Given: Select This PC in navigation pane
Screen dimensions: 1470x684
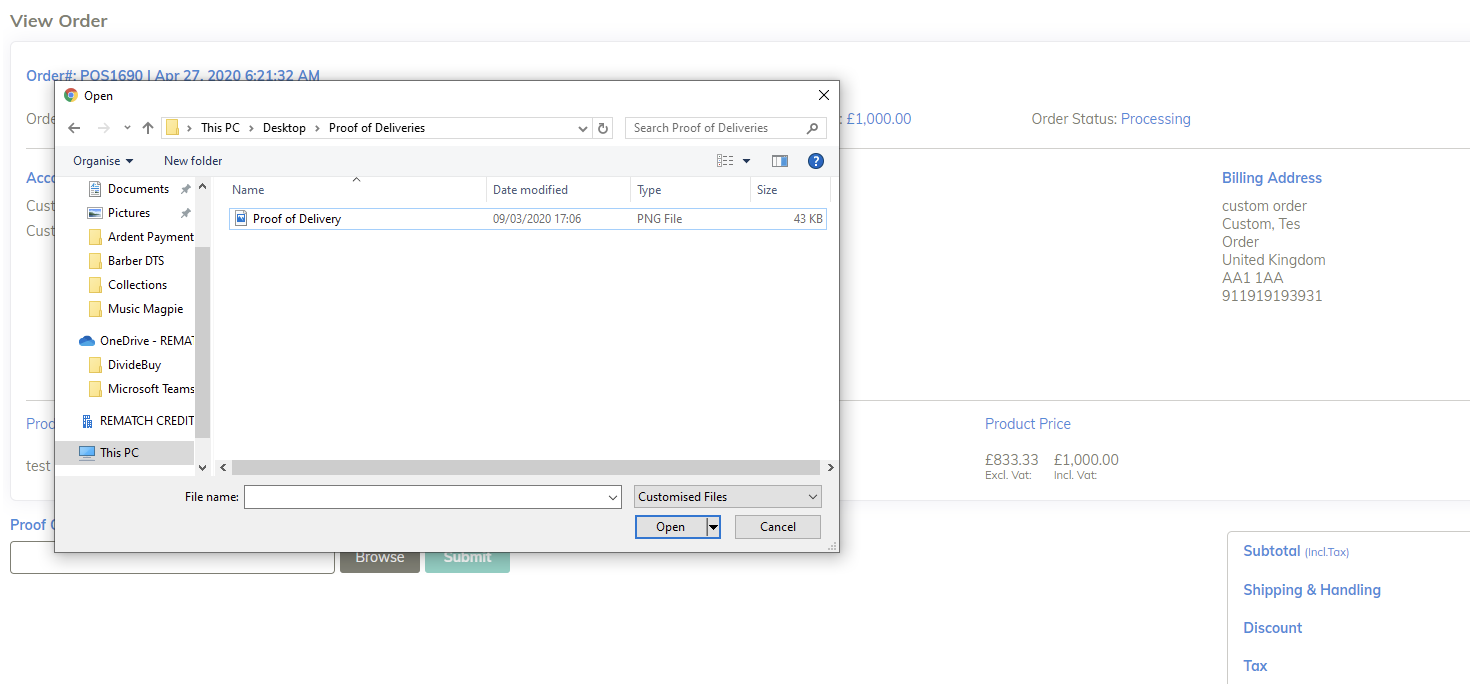Looking at the screenshot, I should (119, 453).
